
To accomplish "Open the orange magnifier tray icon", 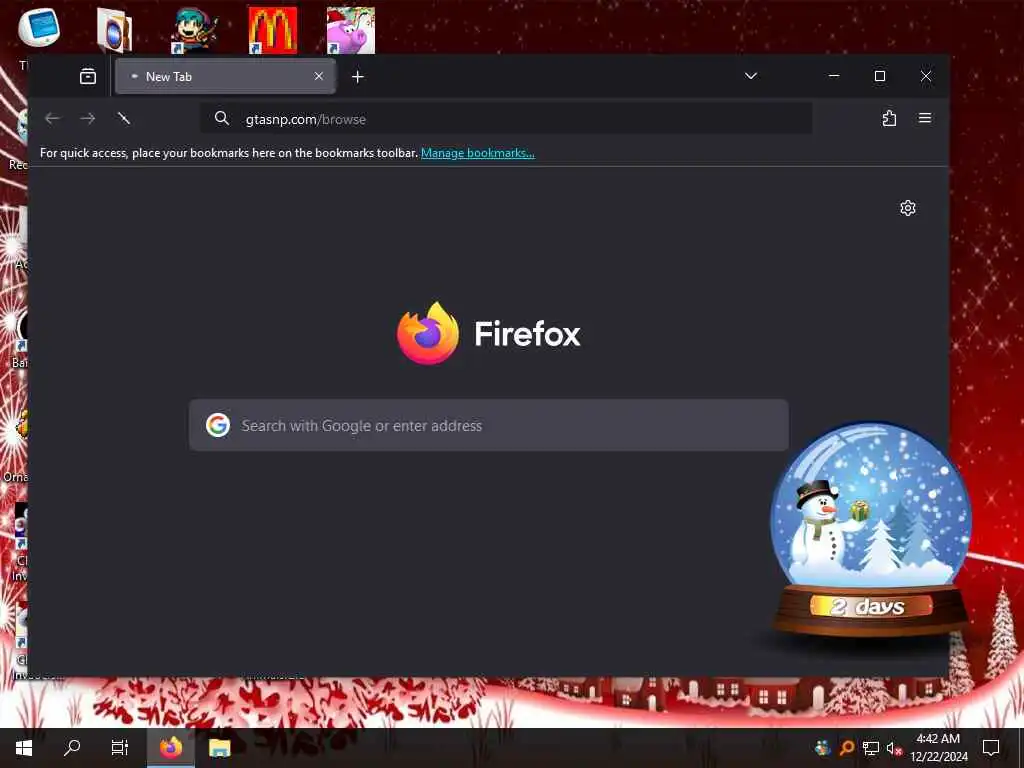I will click(847, 748).
